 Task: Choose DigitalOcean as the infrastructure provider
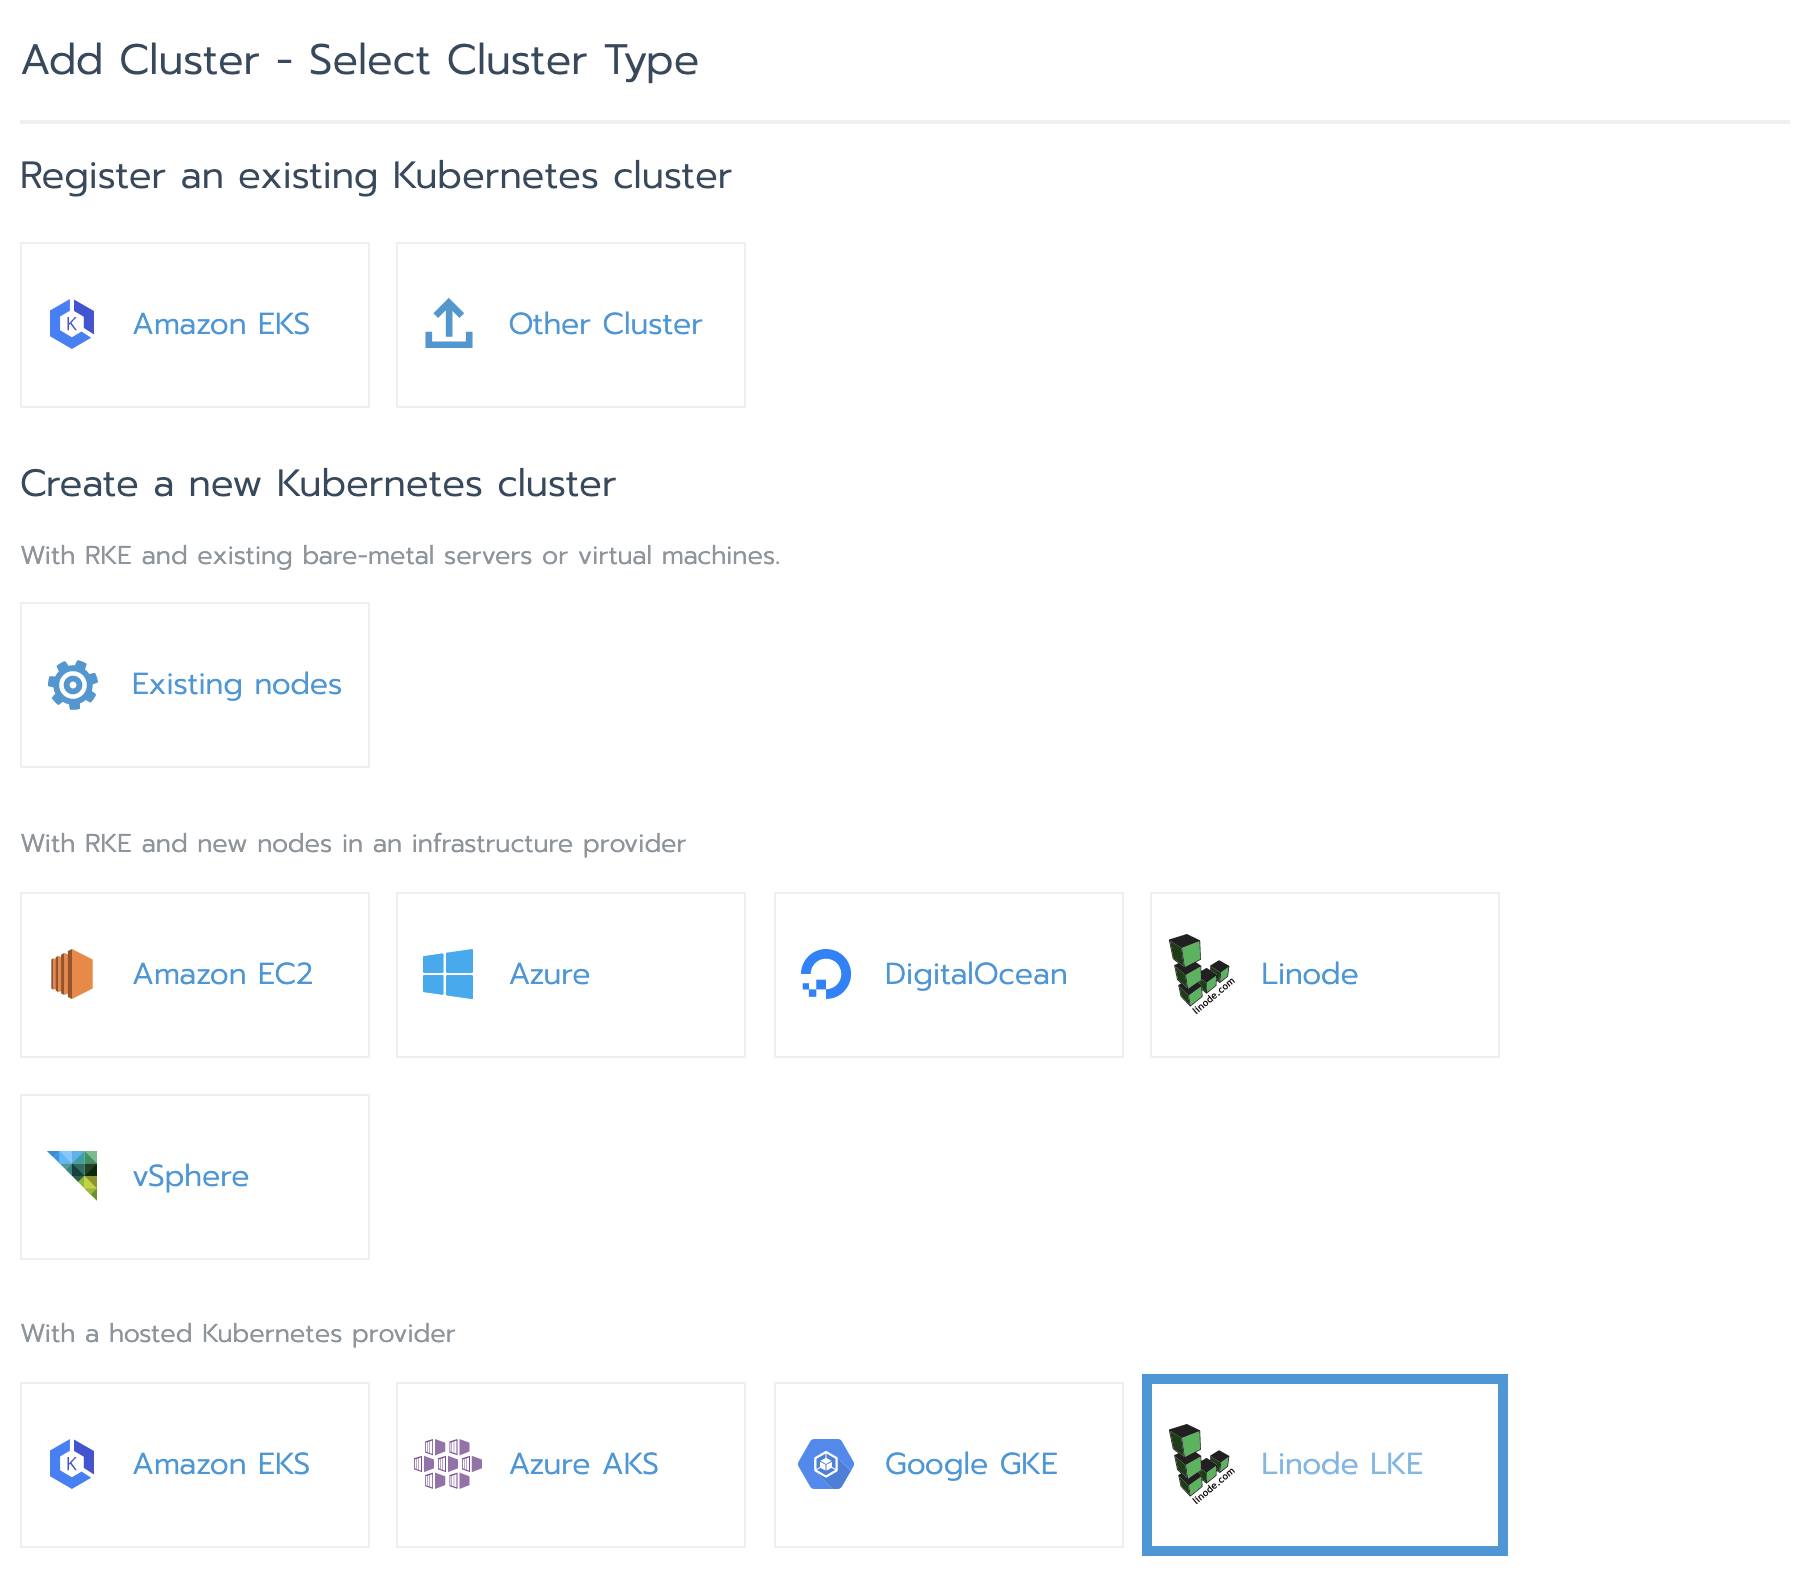950,973
